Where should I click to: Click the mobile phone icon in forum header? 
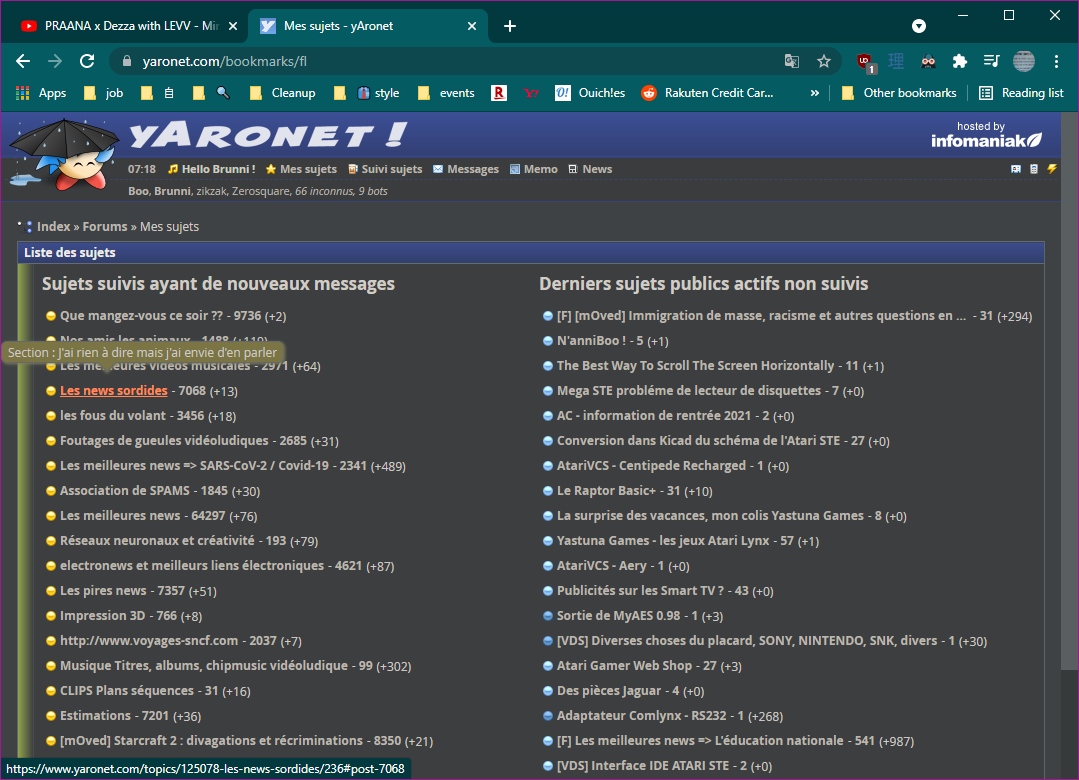(1034, 169)
